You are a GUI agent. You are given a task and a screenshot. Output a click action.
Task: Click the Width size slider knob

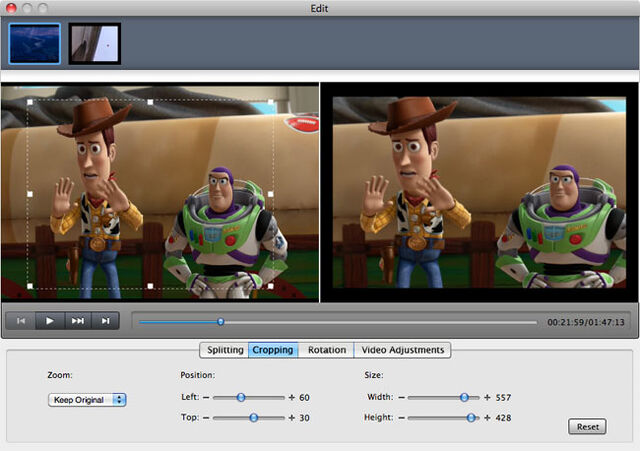[464, 397]
